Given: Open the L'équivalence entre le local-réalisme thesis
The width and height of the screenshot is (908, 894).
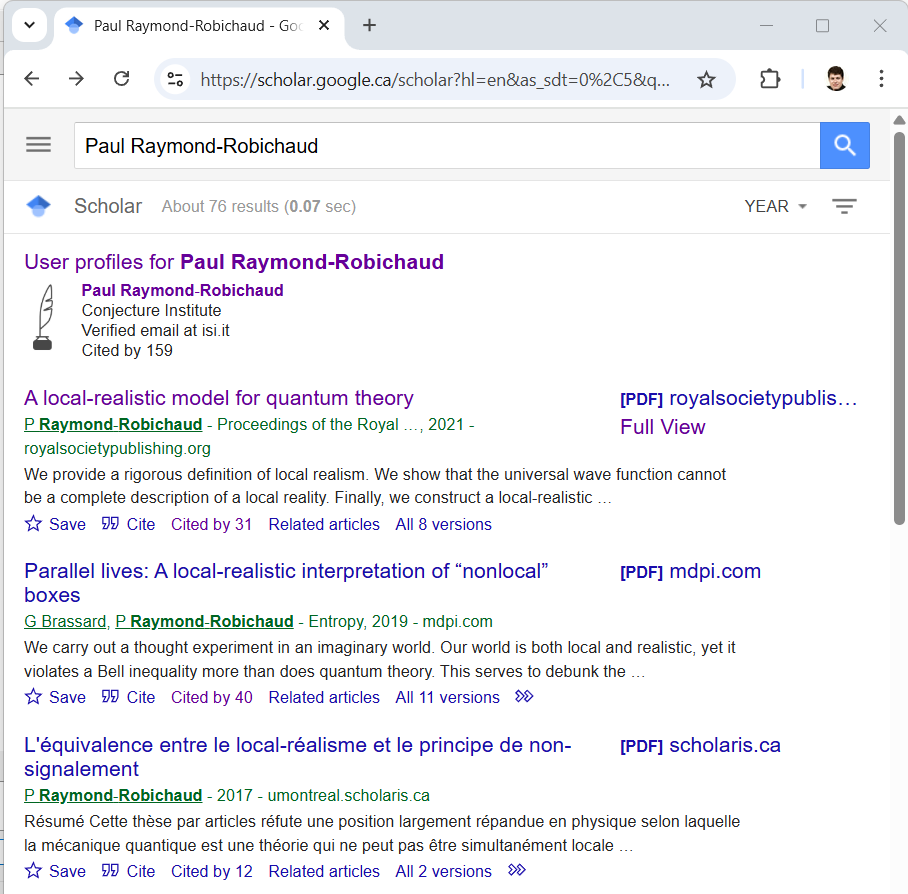Looking at the screenshot, I should tap(298, 757).
